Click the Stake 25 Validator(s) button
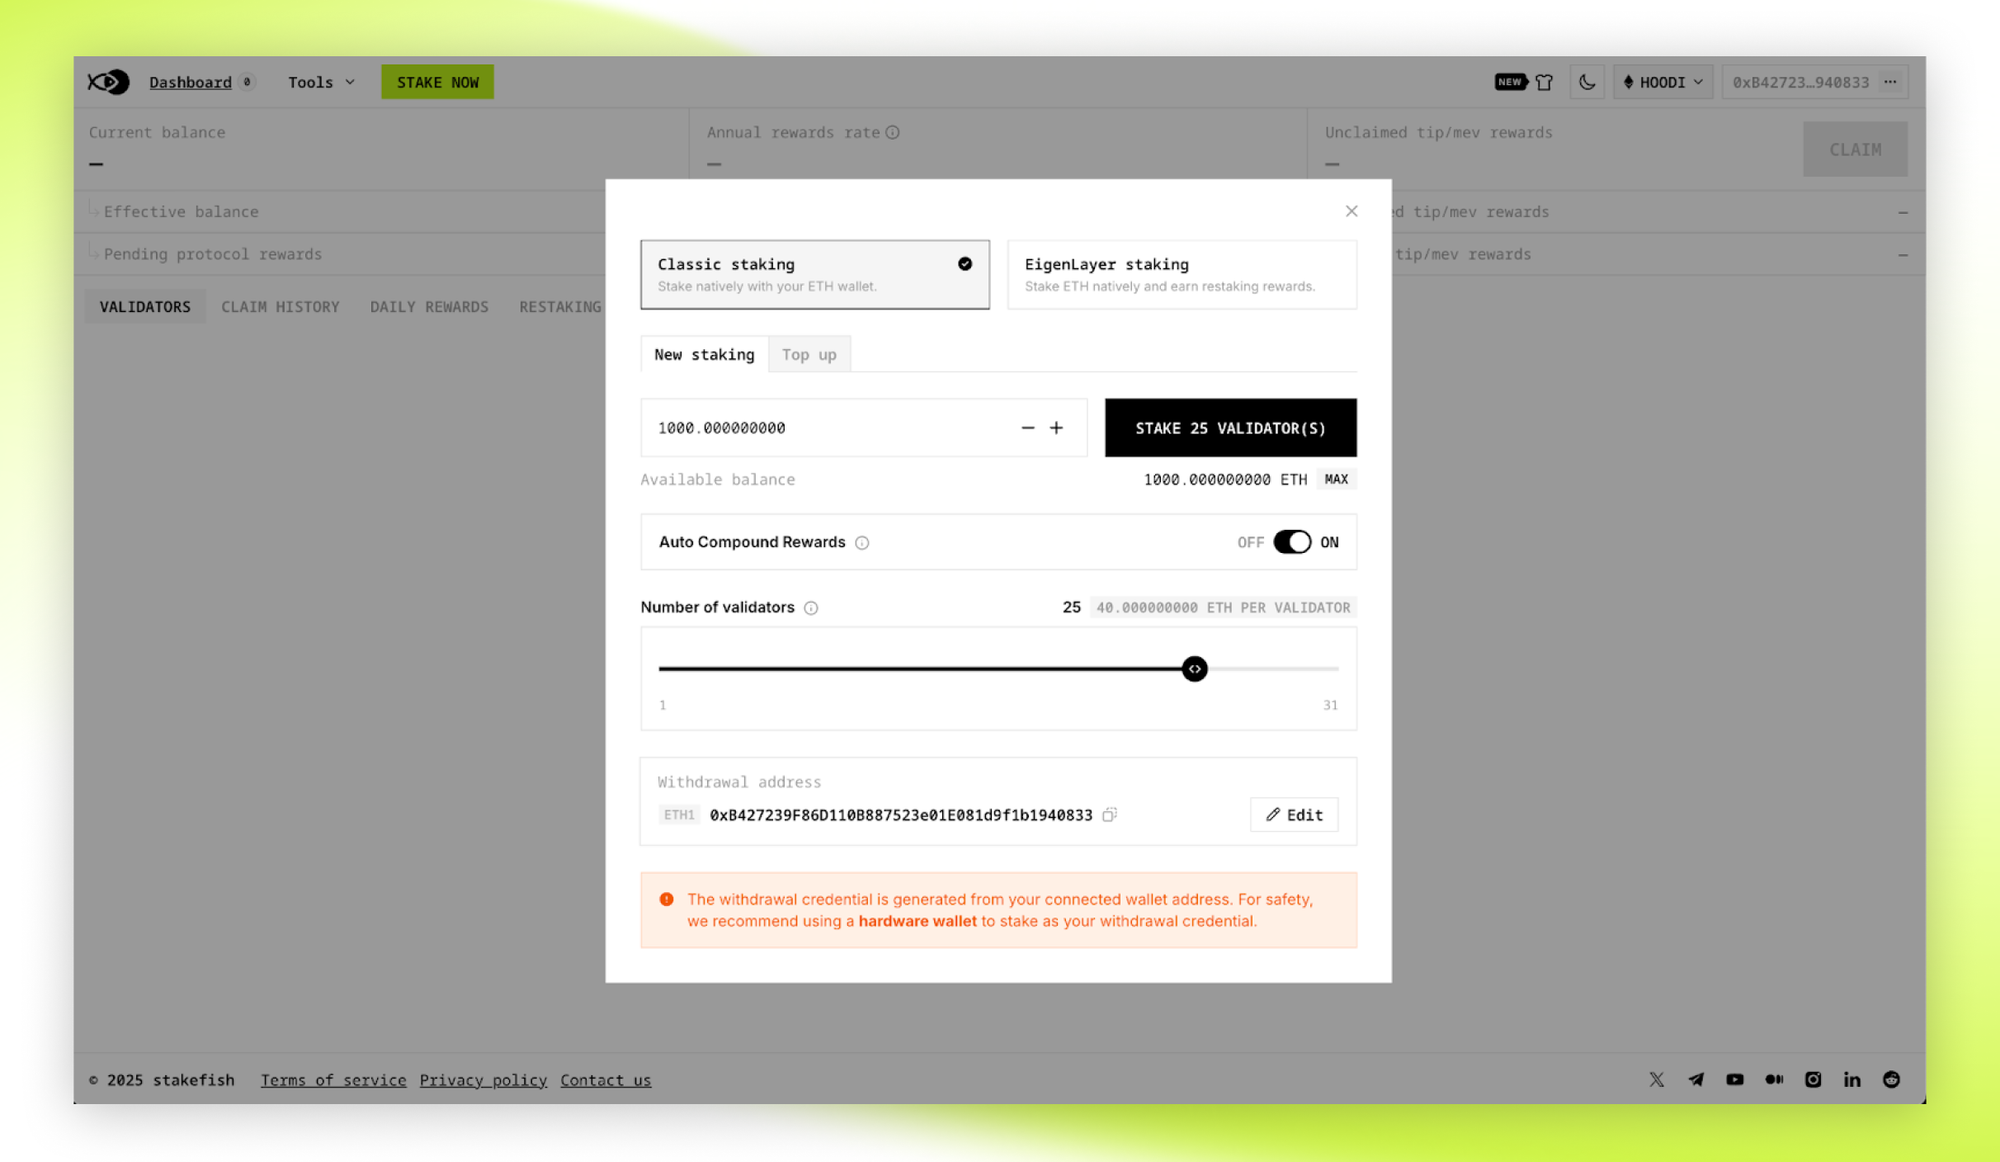 (x=1230, y=428)
